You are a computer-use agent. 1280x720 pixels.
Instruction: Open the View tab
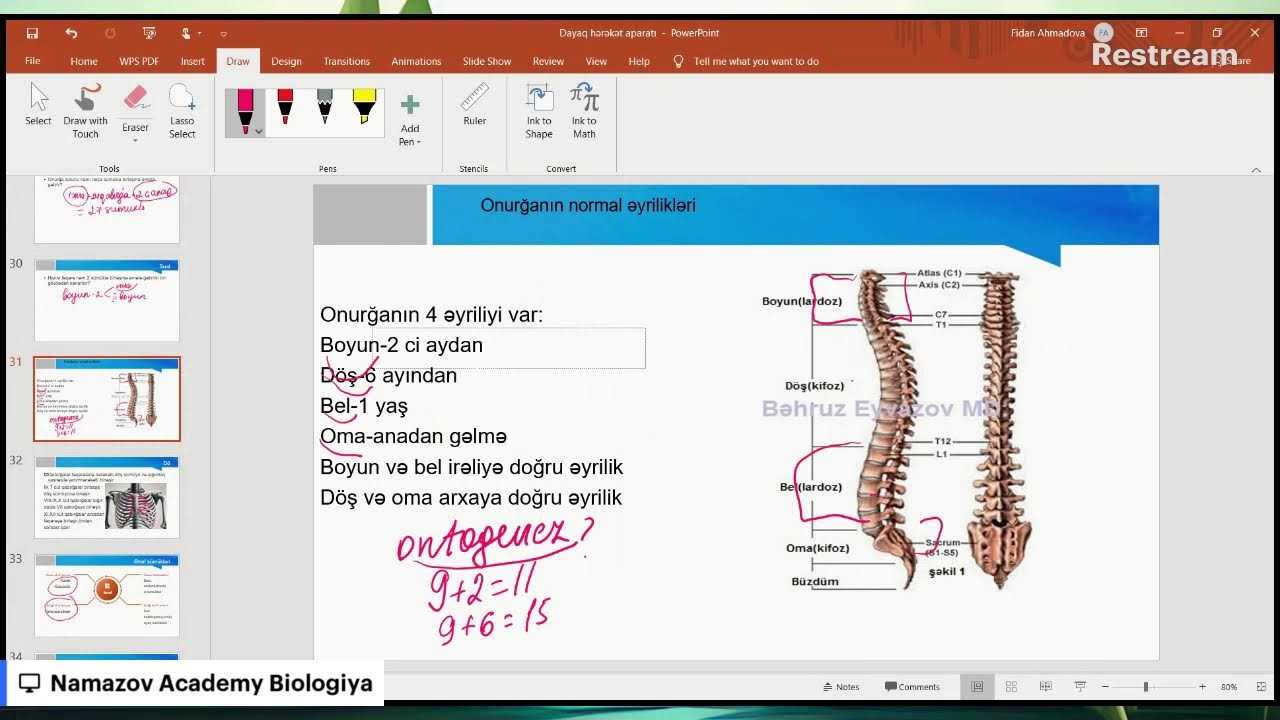pyautogui.click(x=596, y=61)
